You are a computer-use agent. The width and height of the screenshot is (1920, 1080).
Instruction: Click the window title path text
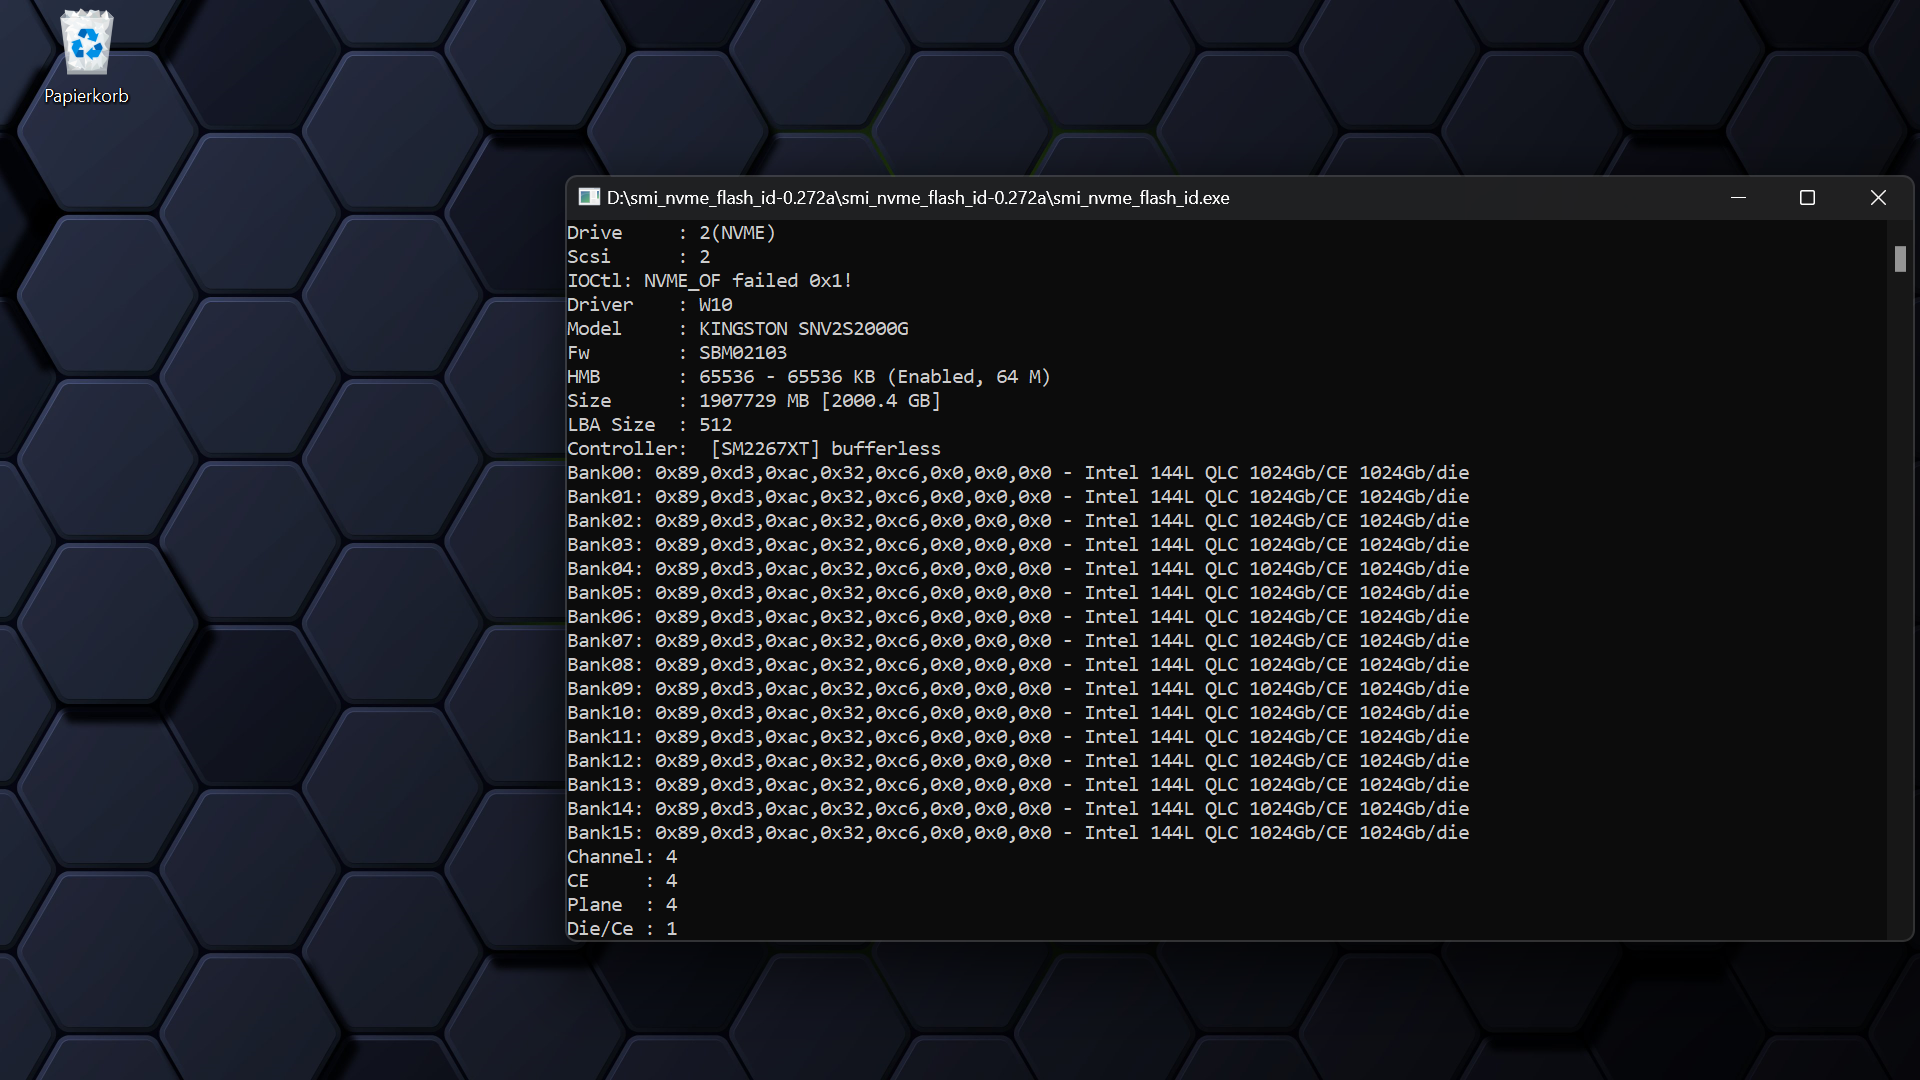tap(917, 198)
